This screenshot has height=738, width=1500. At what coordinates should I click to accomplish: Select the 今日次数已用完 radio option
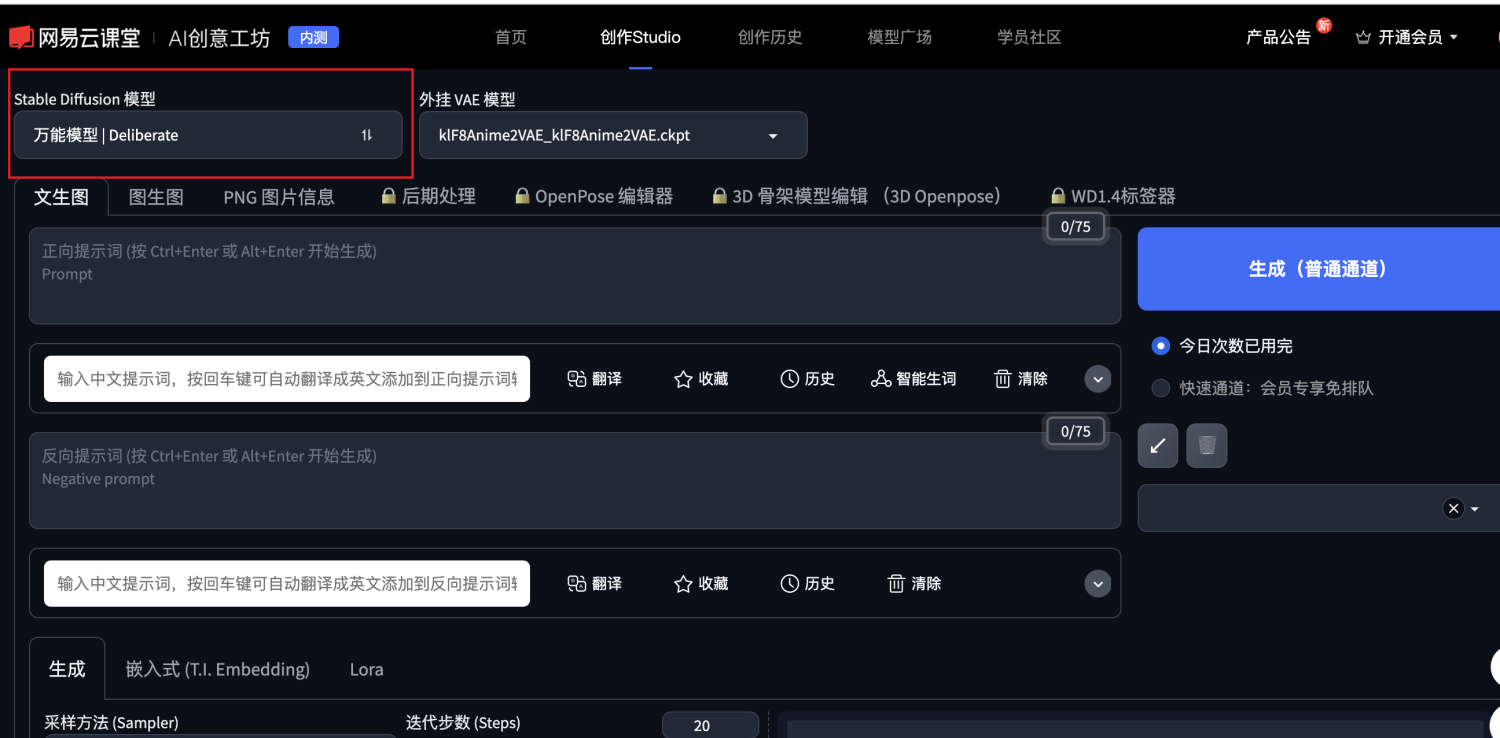(1160, 346)
